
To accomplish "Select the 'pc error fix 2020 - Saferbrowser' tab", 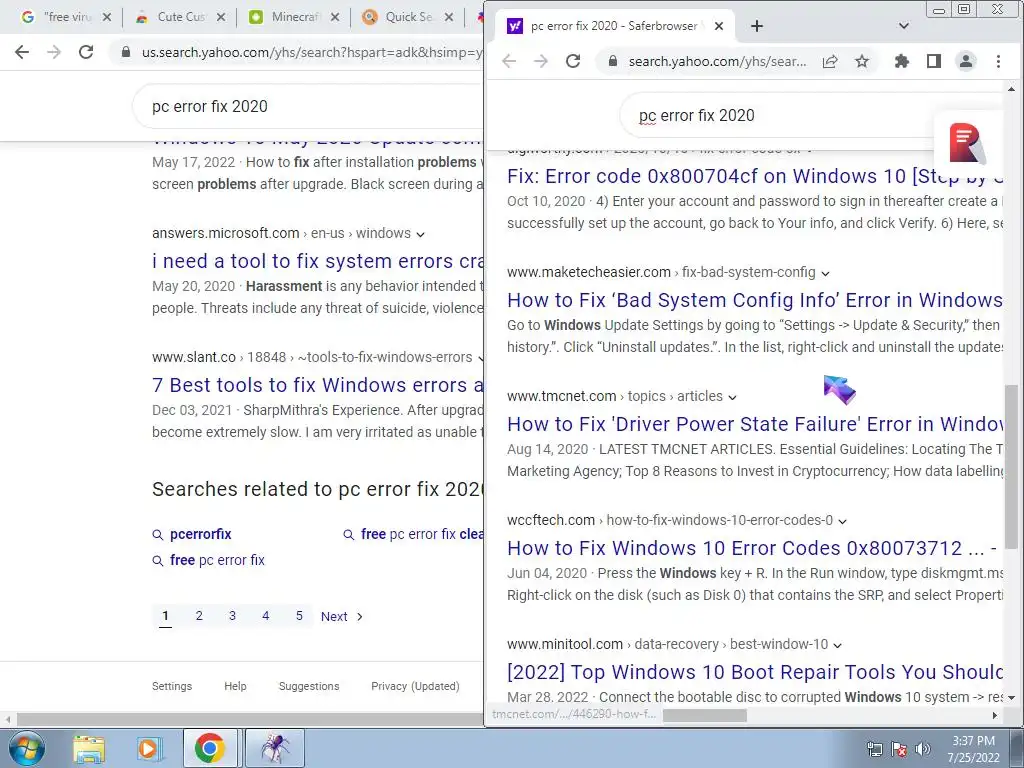I will pos(614,26).
